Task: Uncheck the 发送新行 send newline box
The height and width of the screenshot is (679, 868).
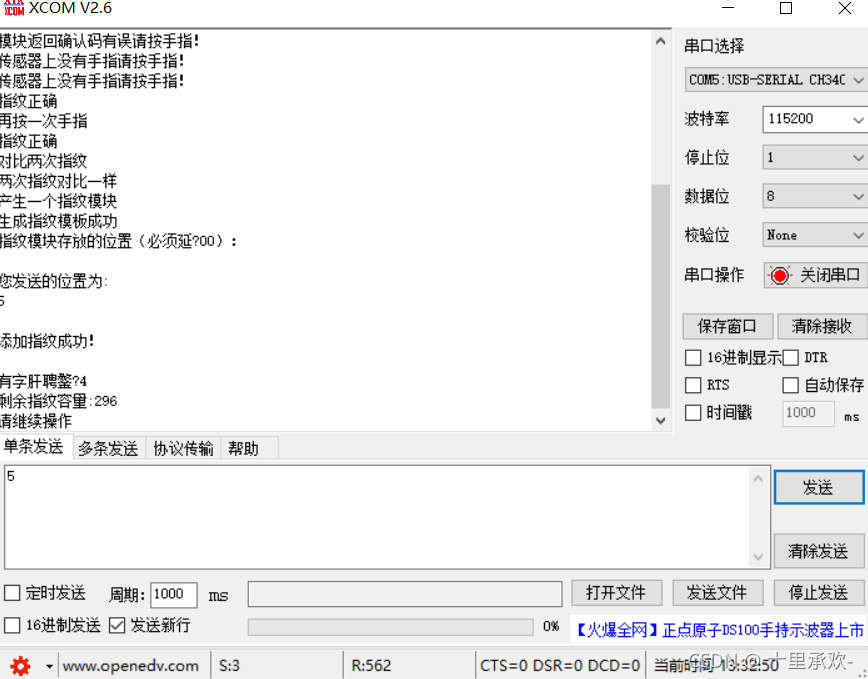Action: click(x=117, y=625)
